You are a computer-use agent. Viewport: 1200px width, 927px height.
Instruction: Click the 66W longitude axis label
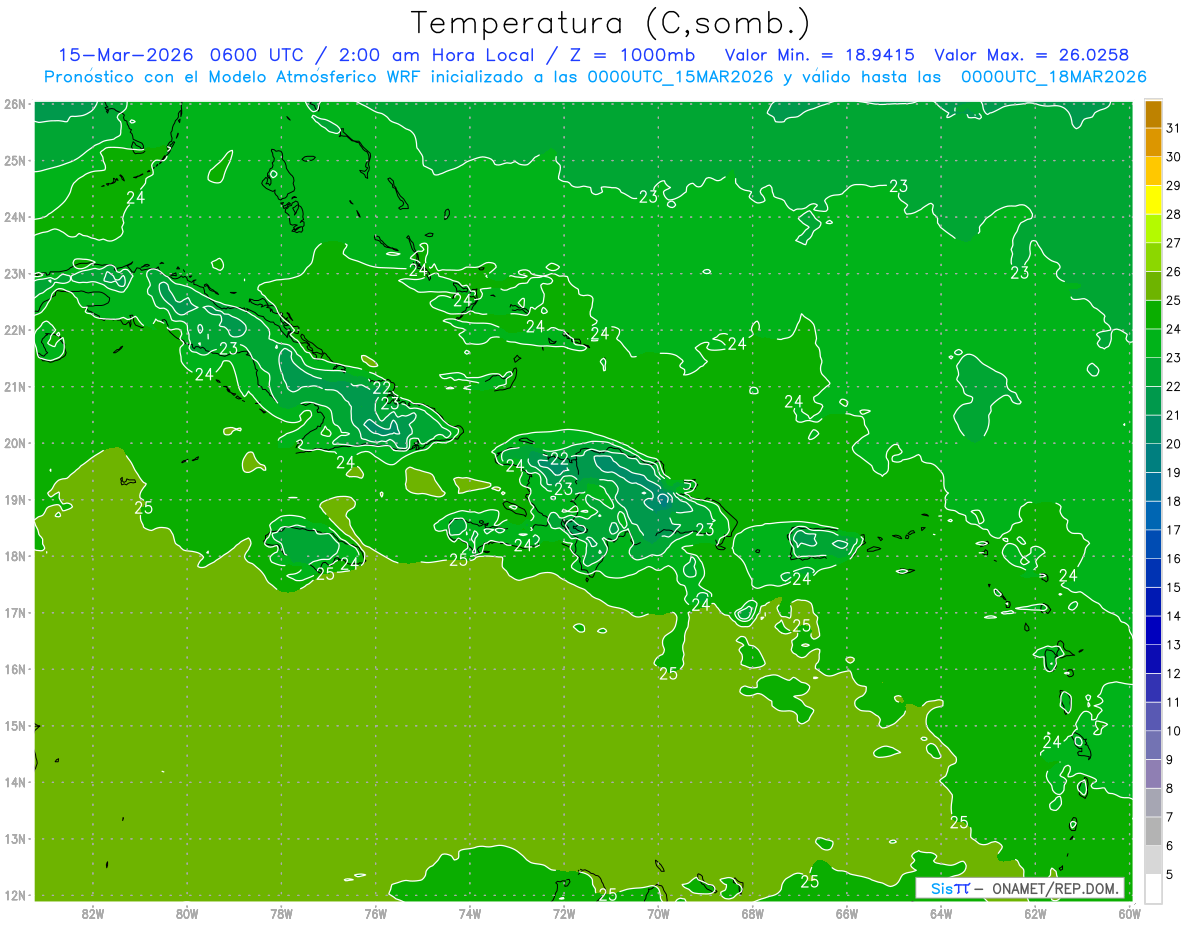[847, 913]
